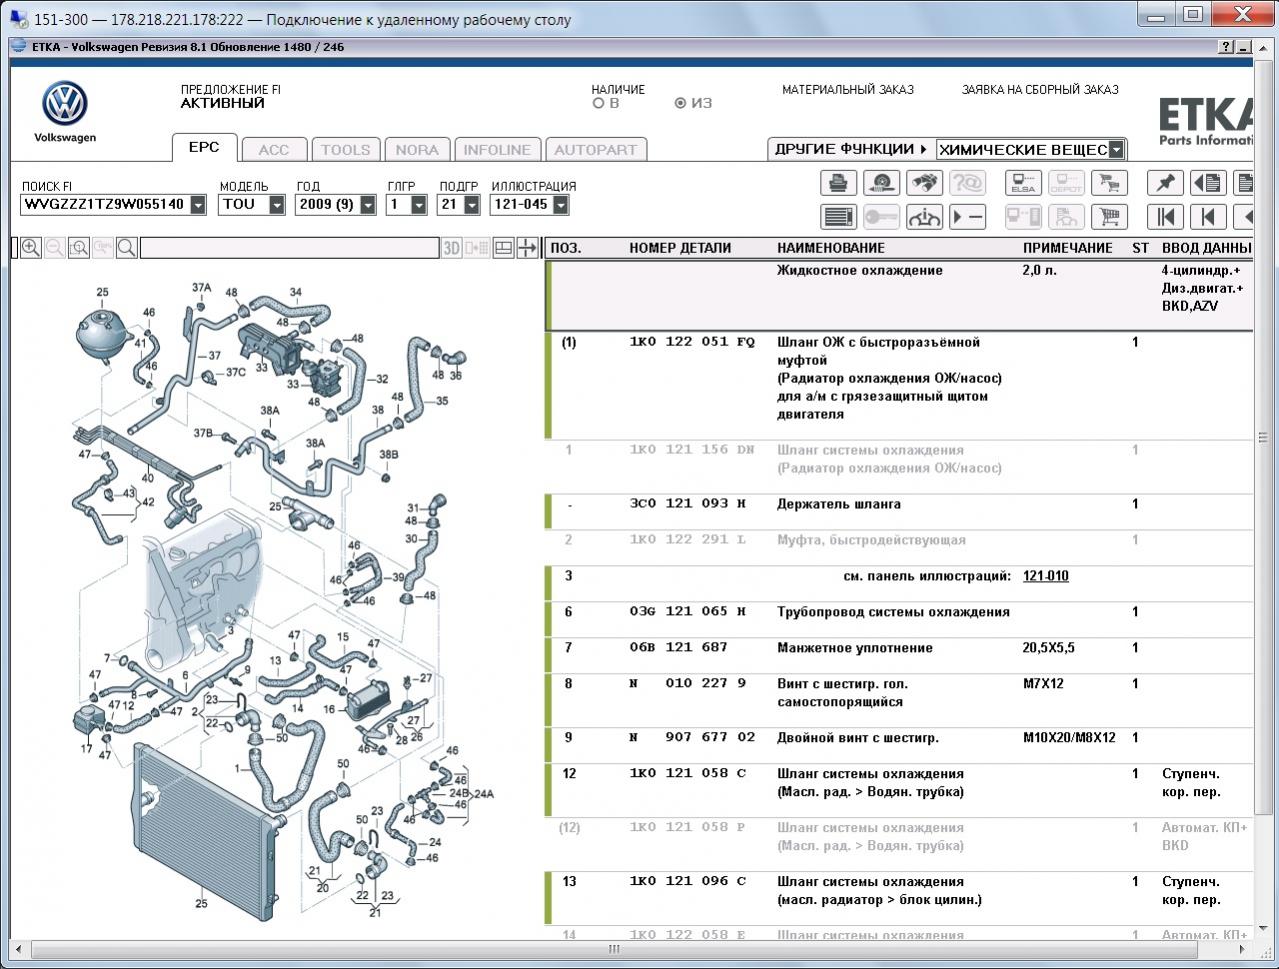
Task: Select part number N 010 227 9
Action: pos(688,684)
